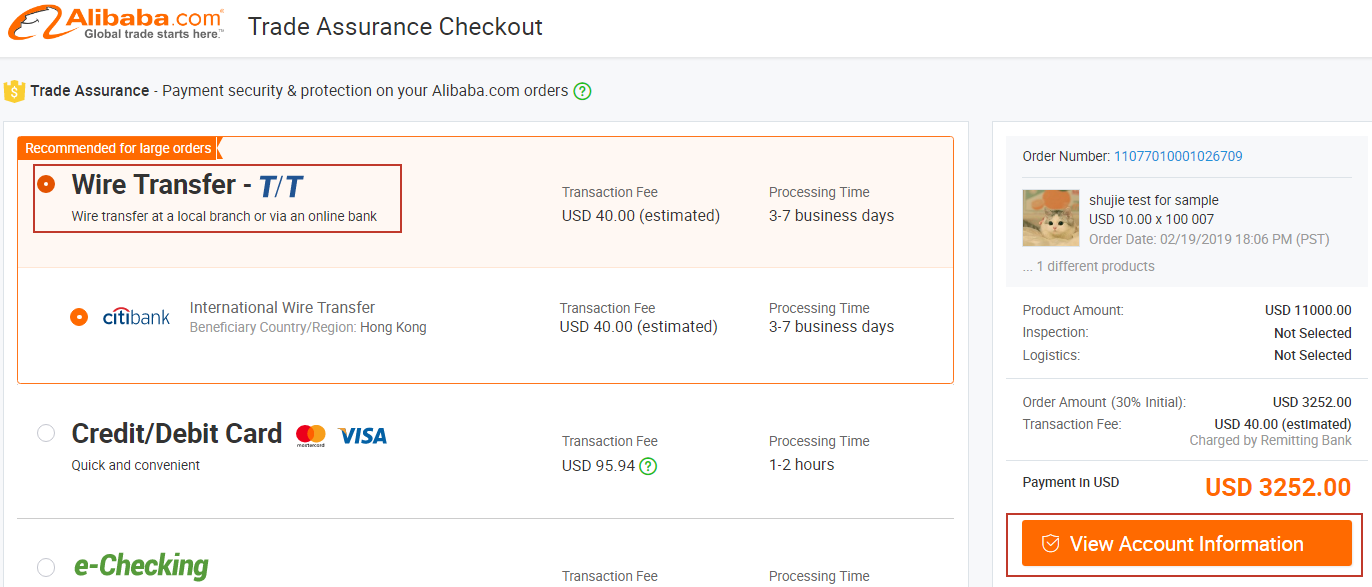Viewport: 1372px width, 587px height.
Task: Click the Alibaba.com logo
Action: click(x=116, y=23)
